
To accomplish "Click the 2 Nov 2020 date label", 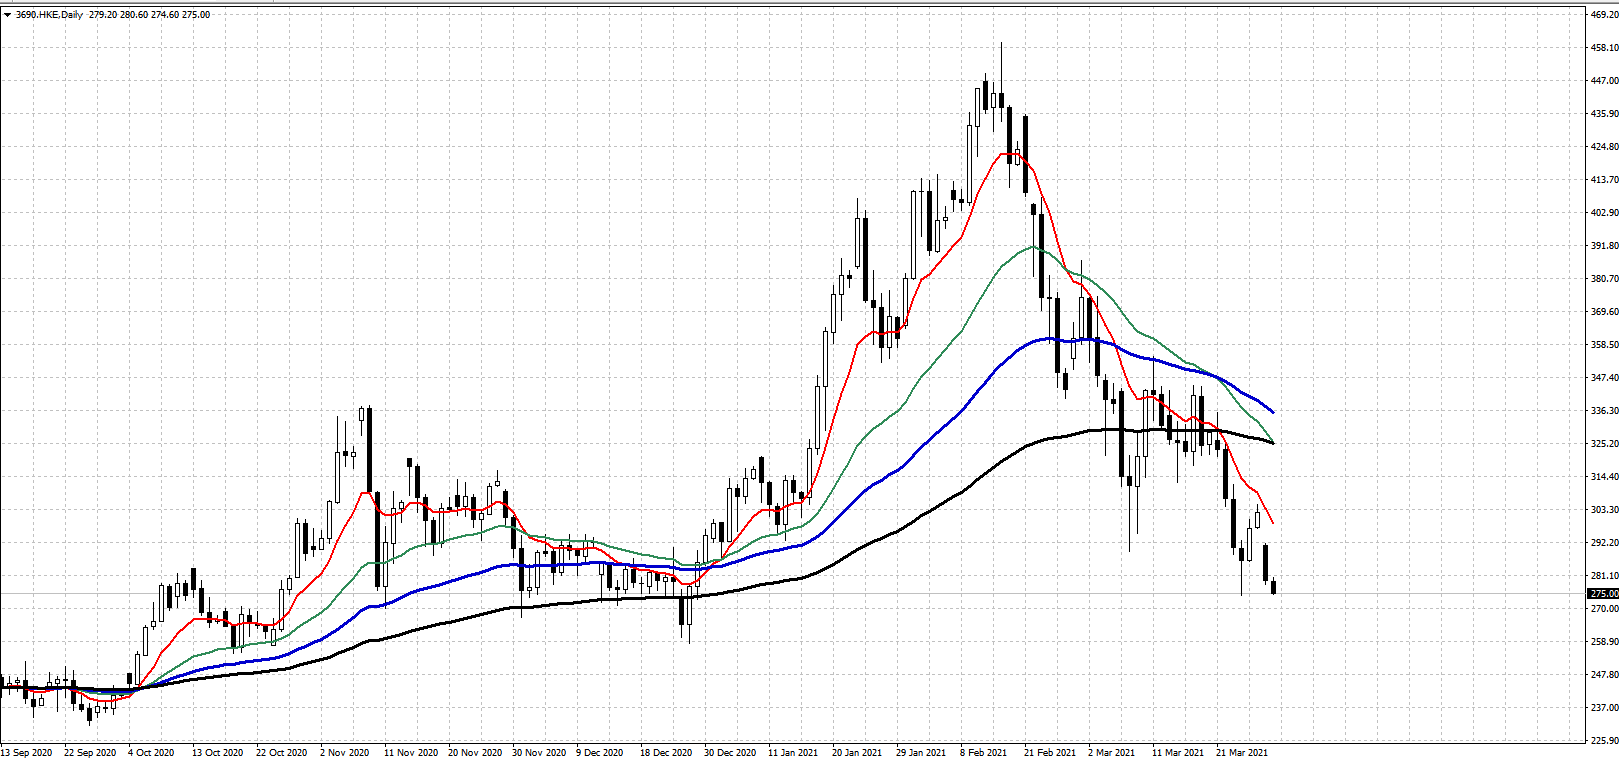I will click(x=344, y=753).
